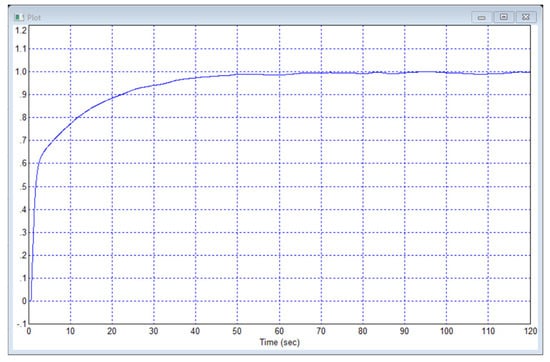Click the 'Time (sec)' axis label
Image resolution: width=550 pixels, height=362 pixels.
point(280,342)
